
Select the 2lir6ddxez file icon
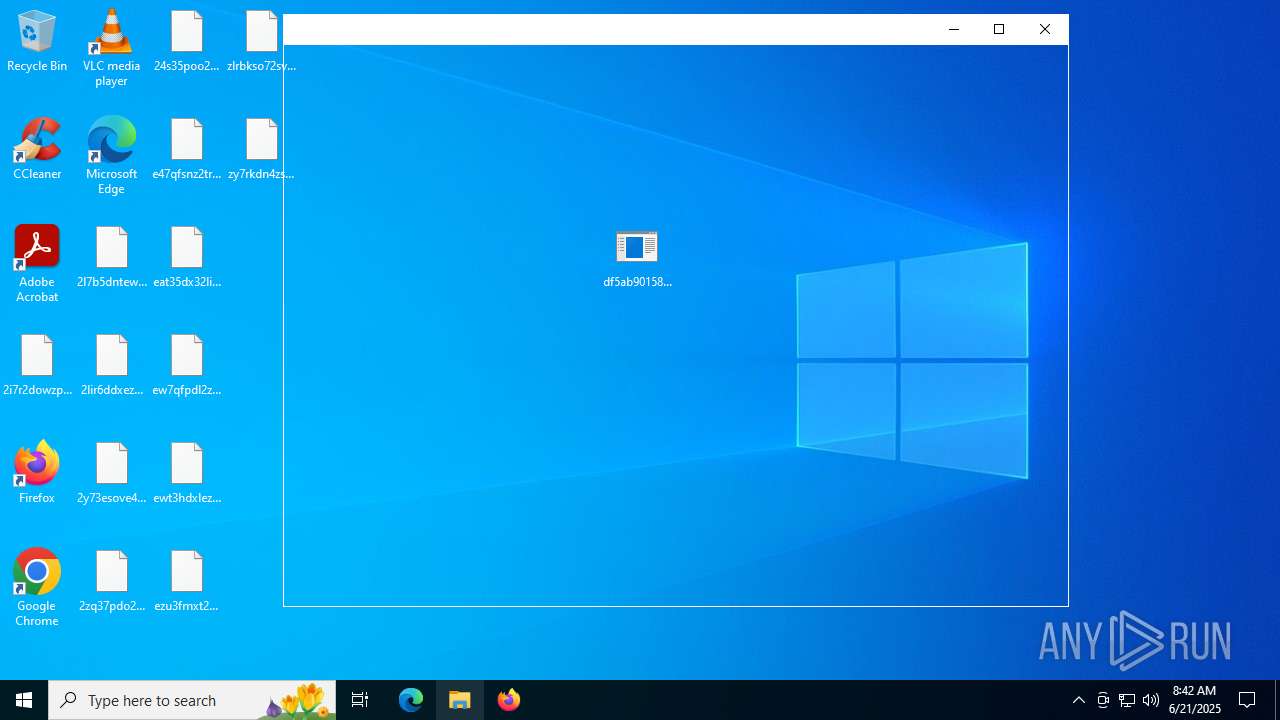(x=111, y=365)
